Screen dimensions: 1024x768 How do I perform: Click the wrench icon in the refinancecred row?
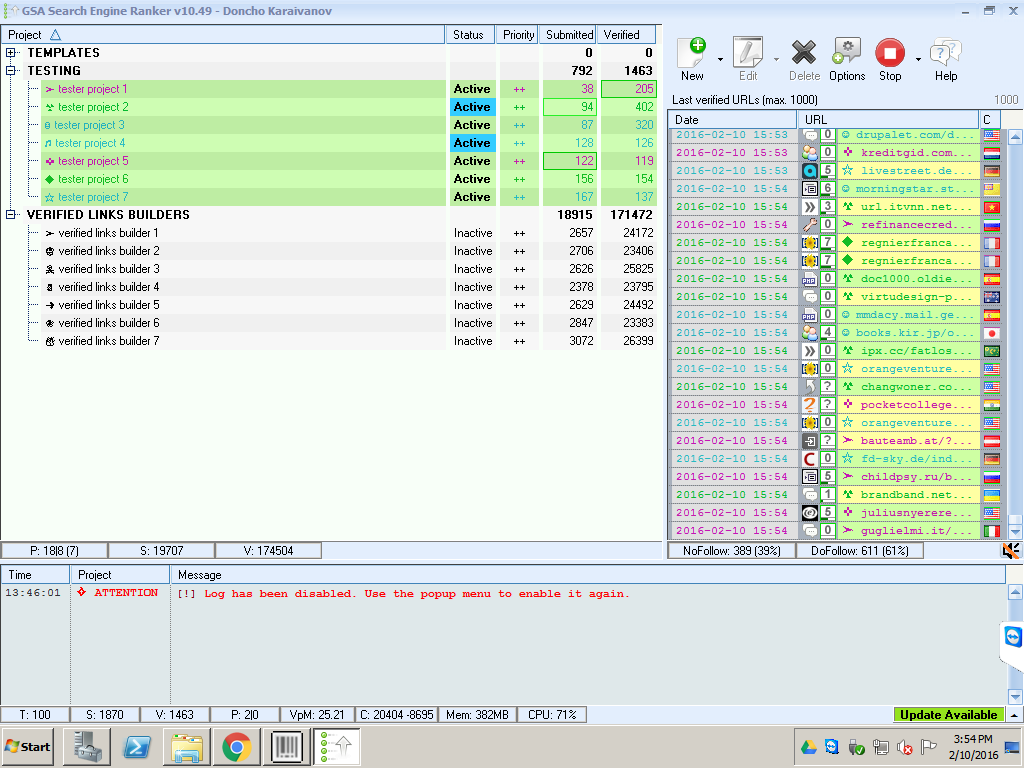coord(810,225)
